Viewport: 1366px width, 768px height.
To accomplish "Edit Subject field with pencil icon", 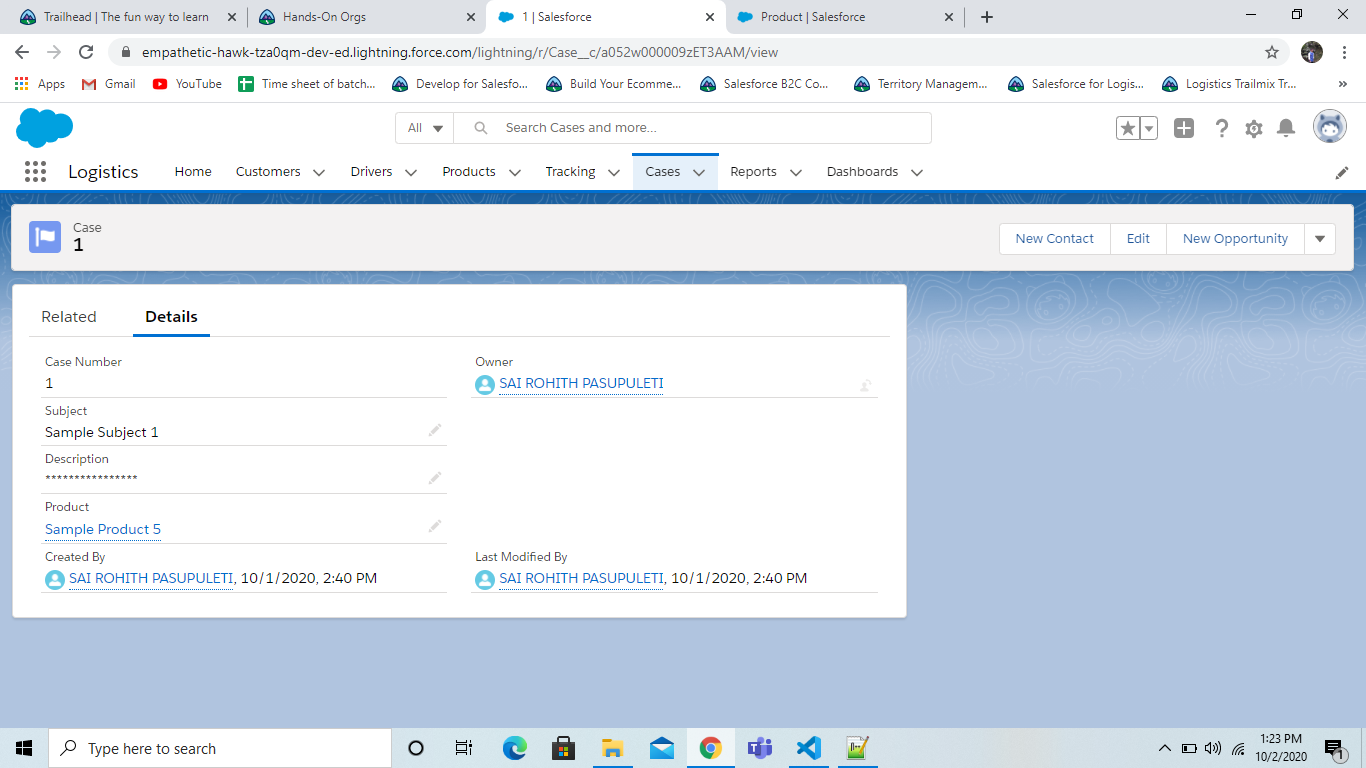I will (435, 430).
